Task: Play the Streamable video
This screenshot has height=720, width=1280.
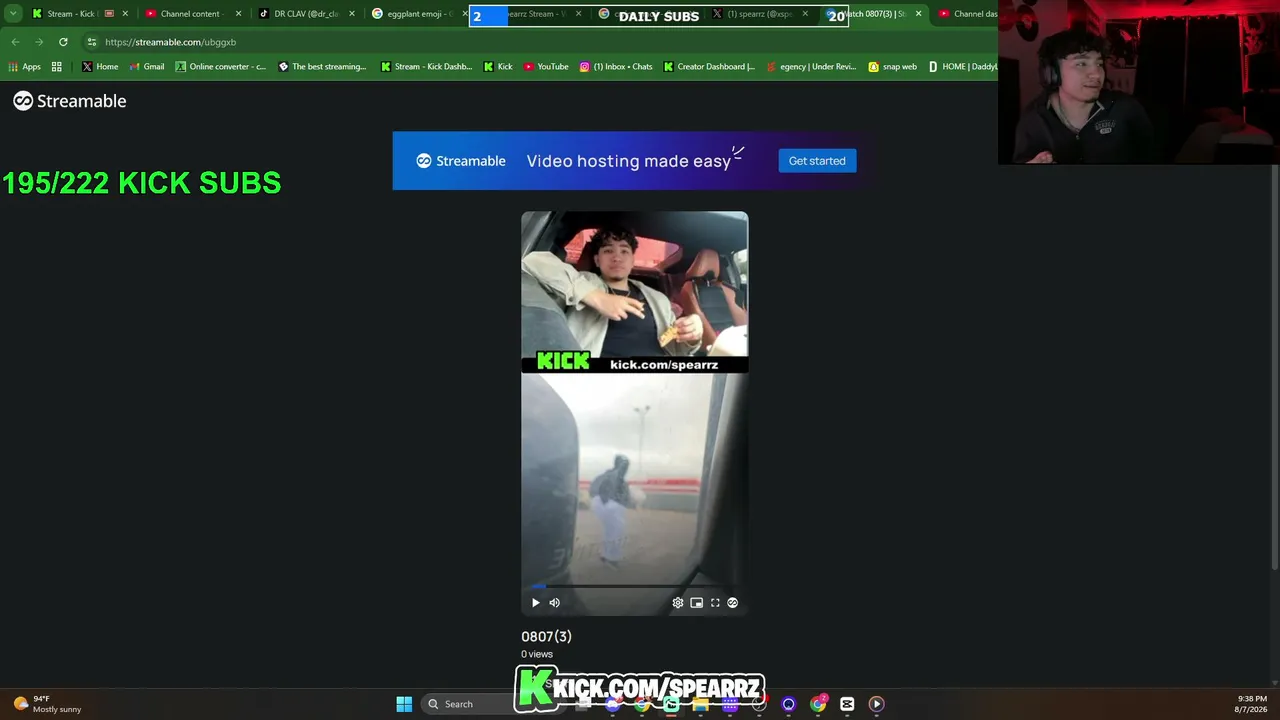Action: (x=536, y=603)
